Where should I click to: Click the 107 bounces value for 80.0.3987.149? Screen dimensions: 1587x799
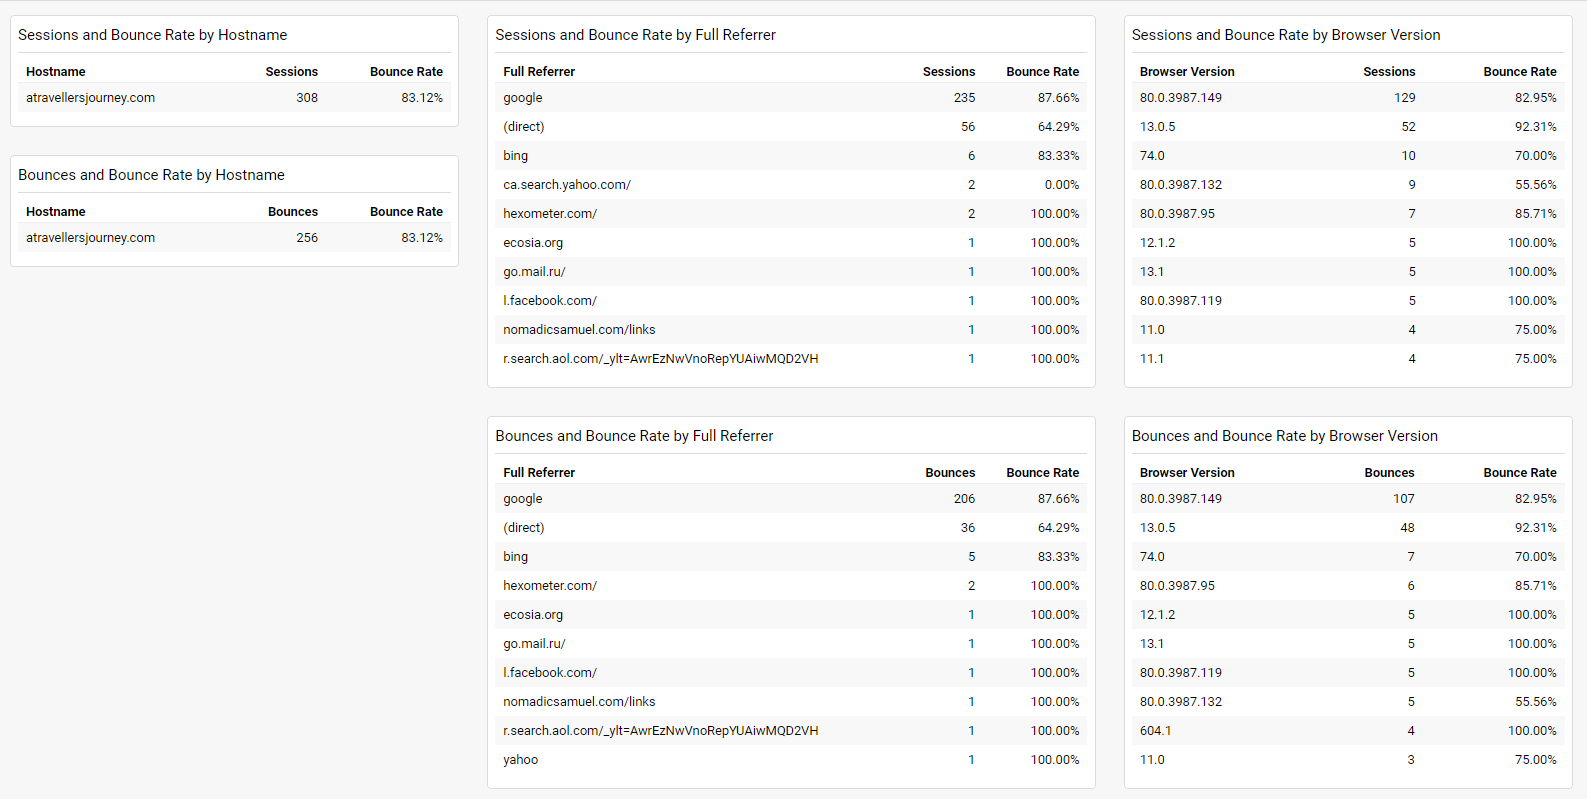point(1404,499)
